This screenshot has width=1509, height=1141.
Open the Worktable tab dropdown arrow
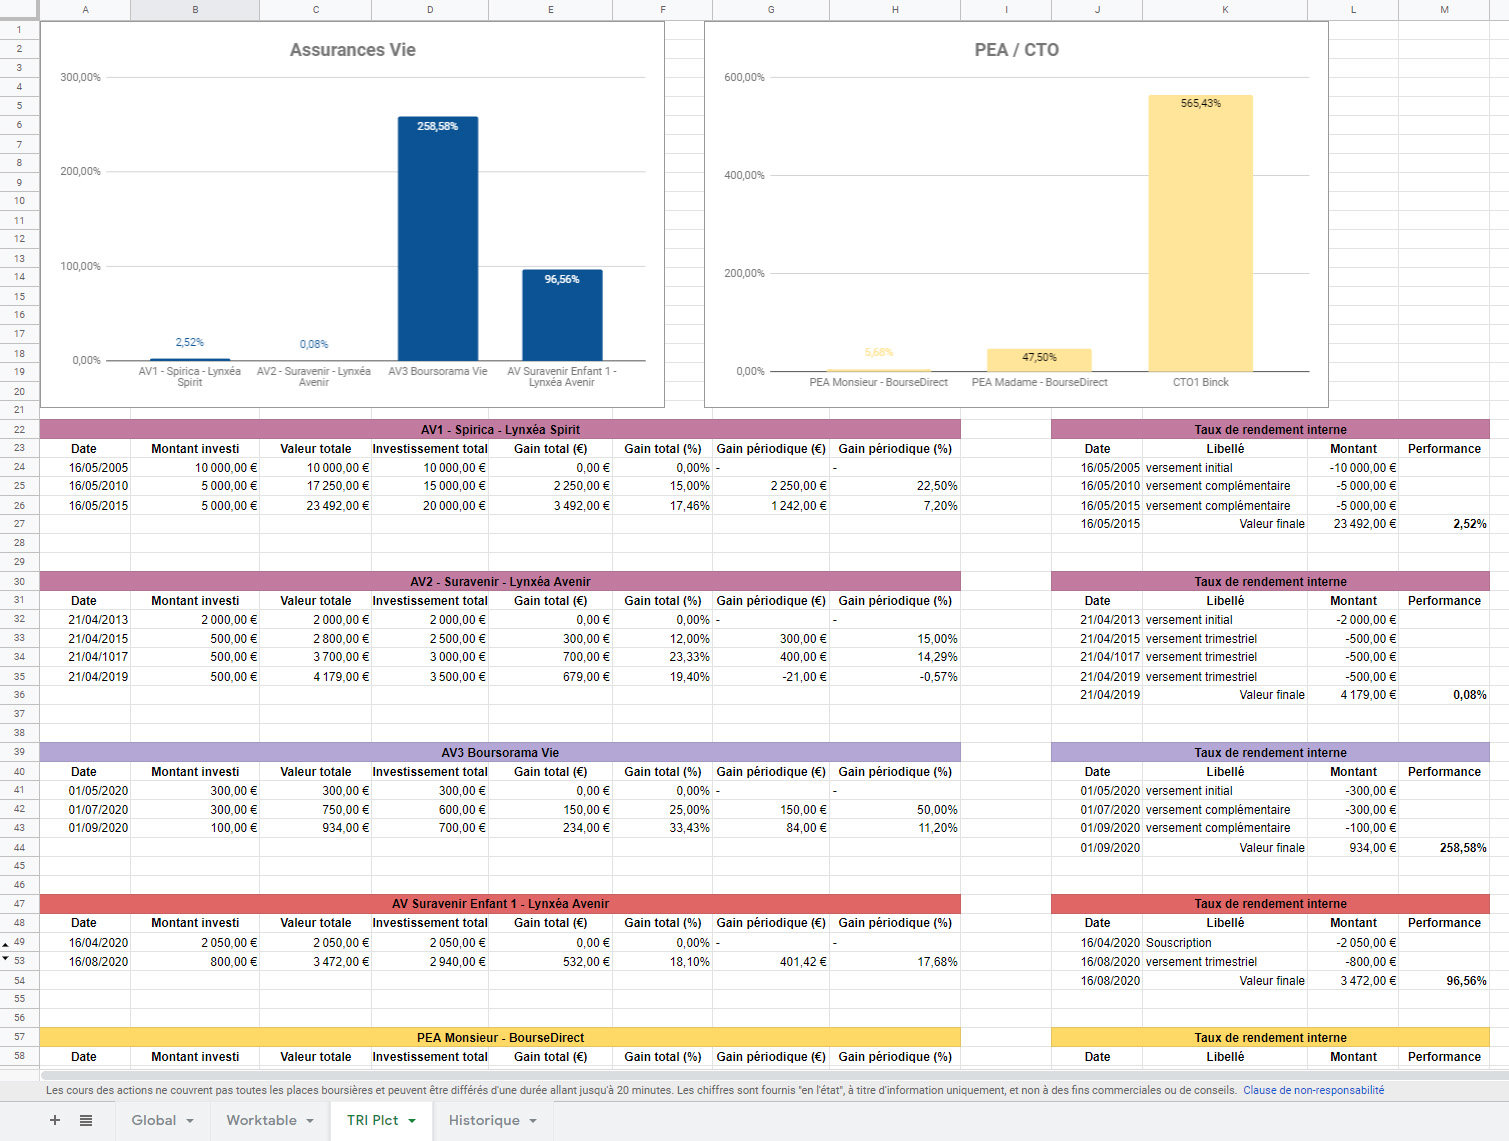click(310, 1121)
